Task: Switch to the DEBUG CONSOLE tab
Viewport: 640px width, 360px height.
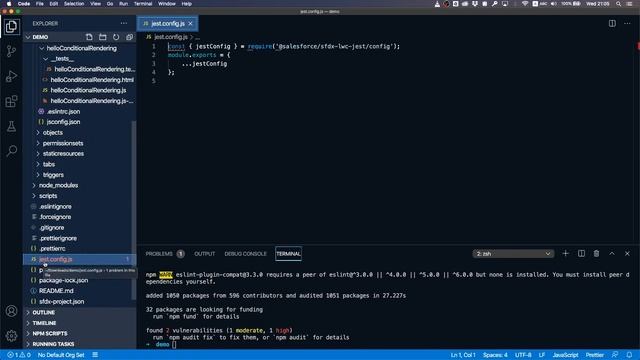Action: 245,254
